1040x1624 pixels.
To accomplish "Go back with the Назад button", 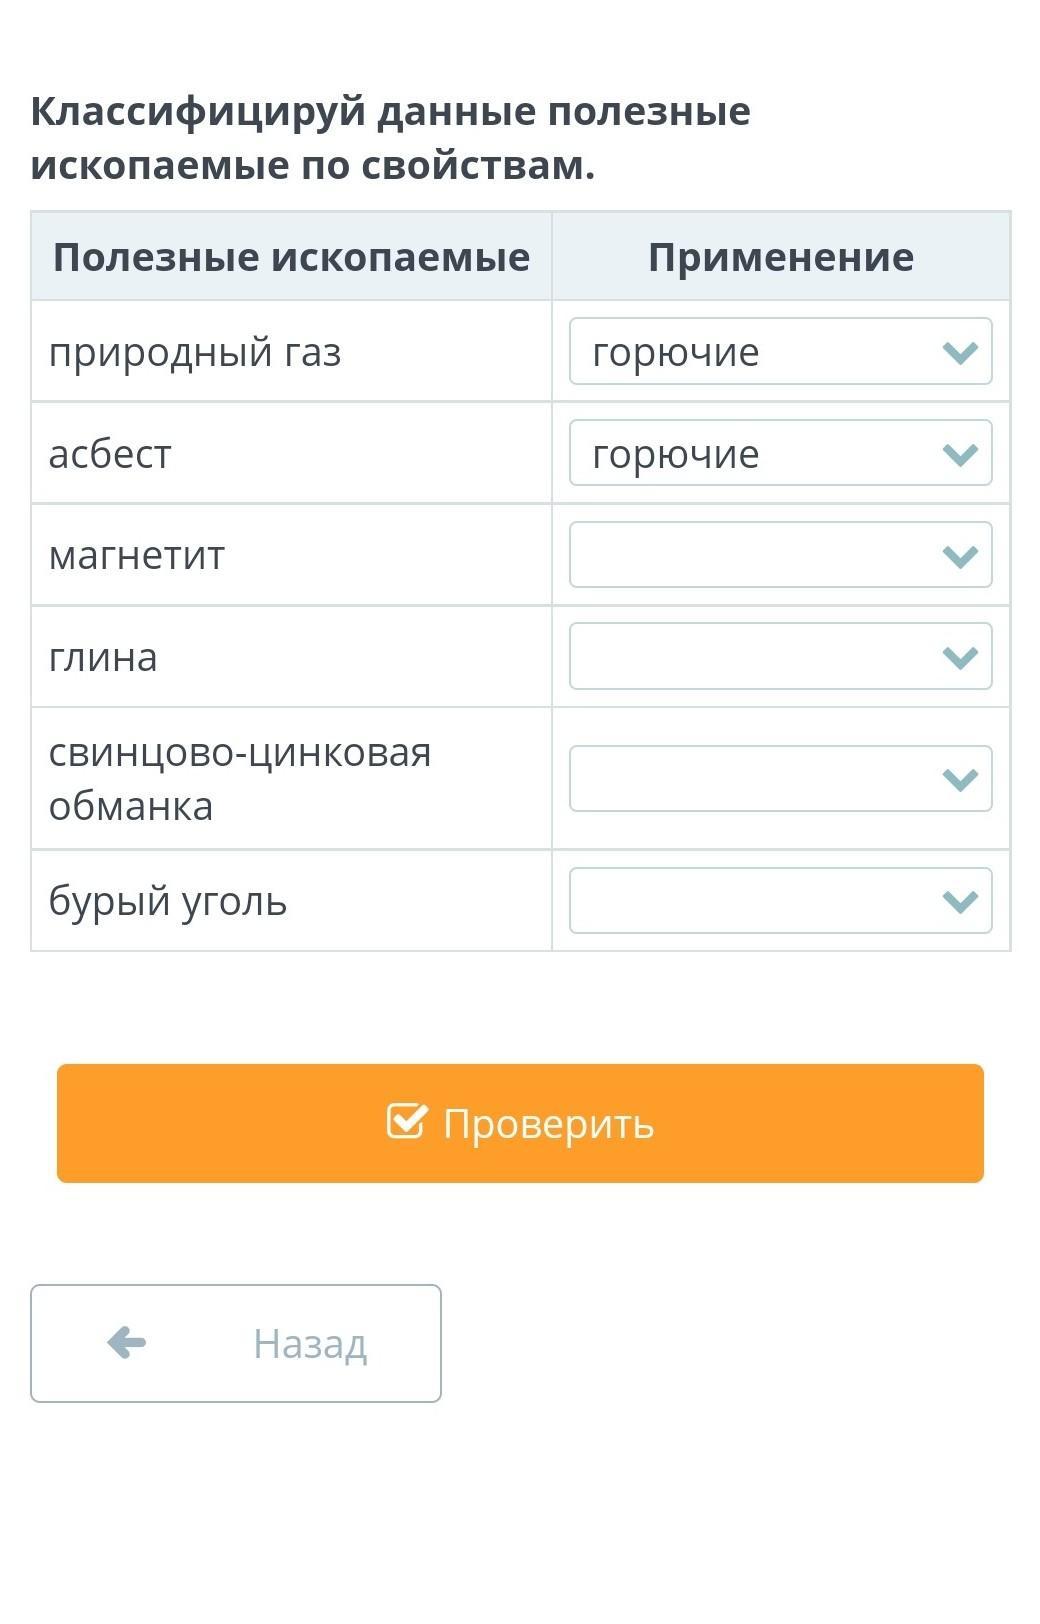I will click(236, 1343).
